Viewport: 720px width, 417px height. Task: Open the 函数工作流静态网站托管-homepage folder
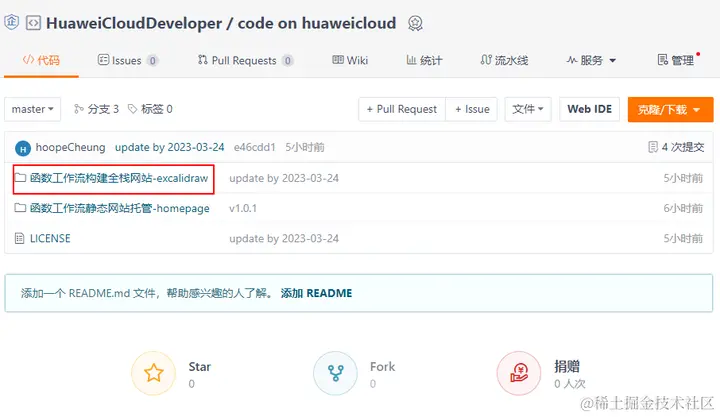(119, 208)
